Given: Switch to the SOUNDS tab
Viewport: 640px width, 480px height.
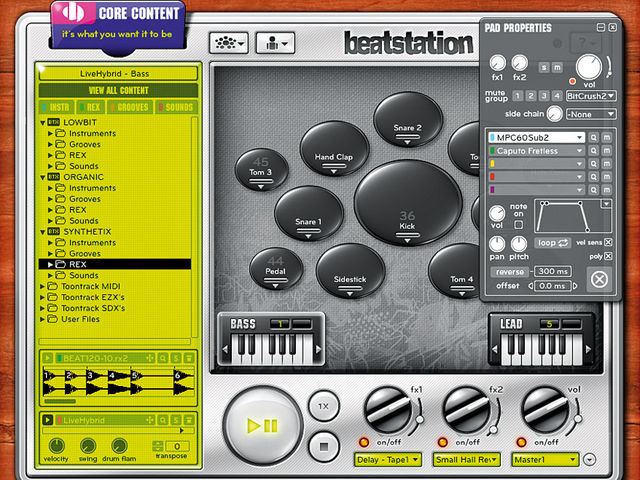Looking at the screenshot, I should pos(176,107).
